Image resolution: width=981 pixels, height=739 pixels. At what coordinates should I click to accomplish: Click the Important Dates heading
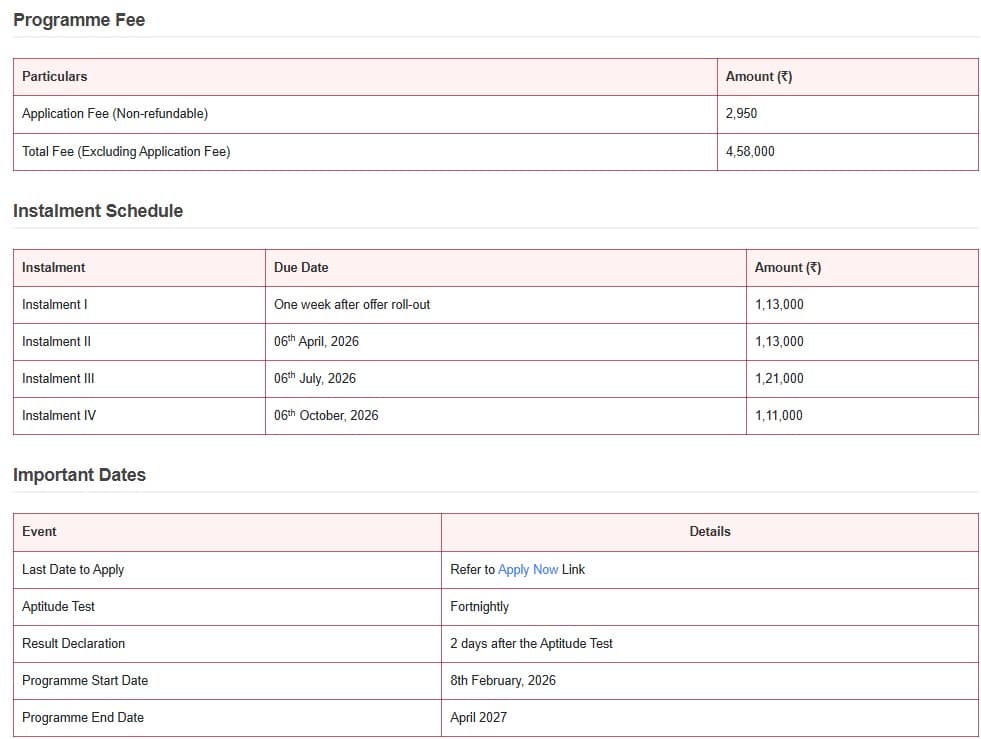79,475
